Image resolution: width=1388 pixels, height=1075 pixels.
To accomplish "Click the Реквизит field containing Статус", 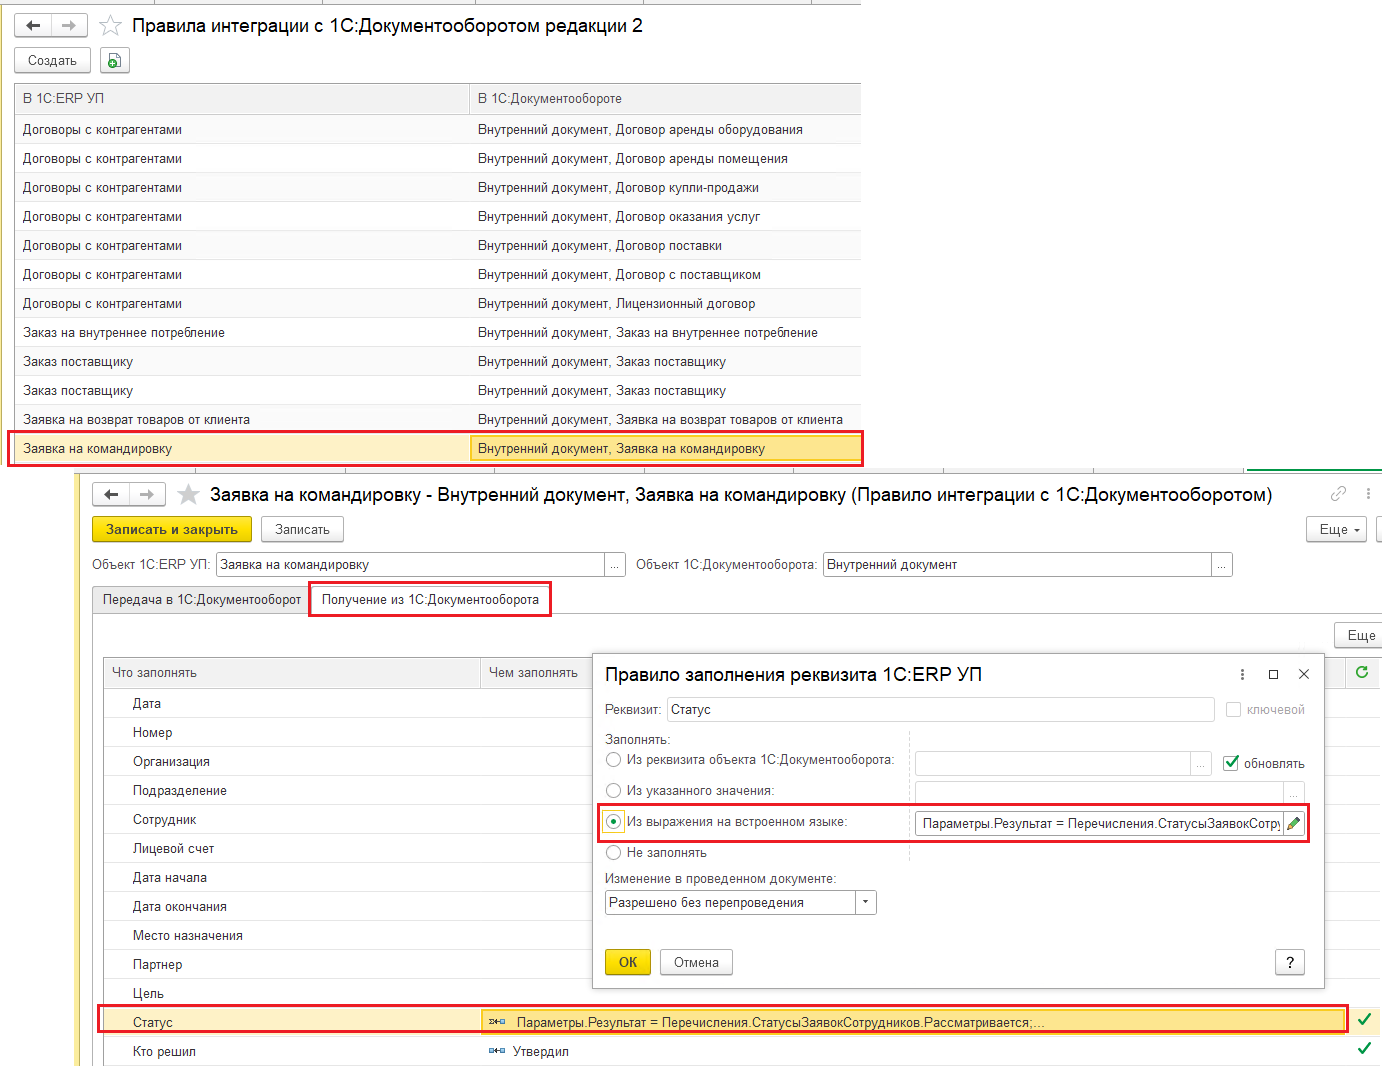I will [x=940, y=710].
